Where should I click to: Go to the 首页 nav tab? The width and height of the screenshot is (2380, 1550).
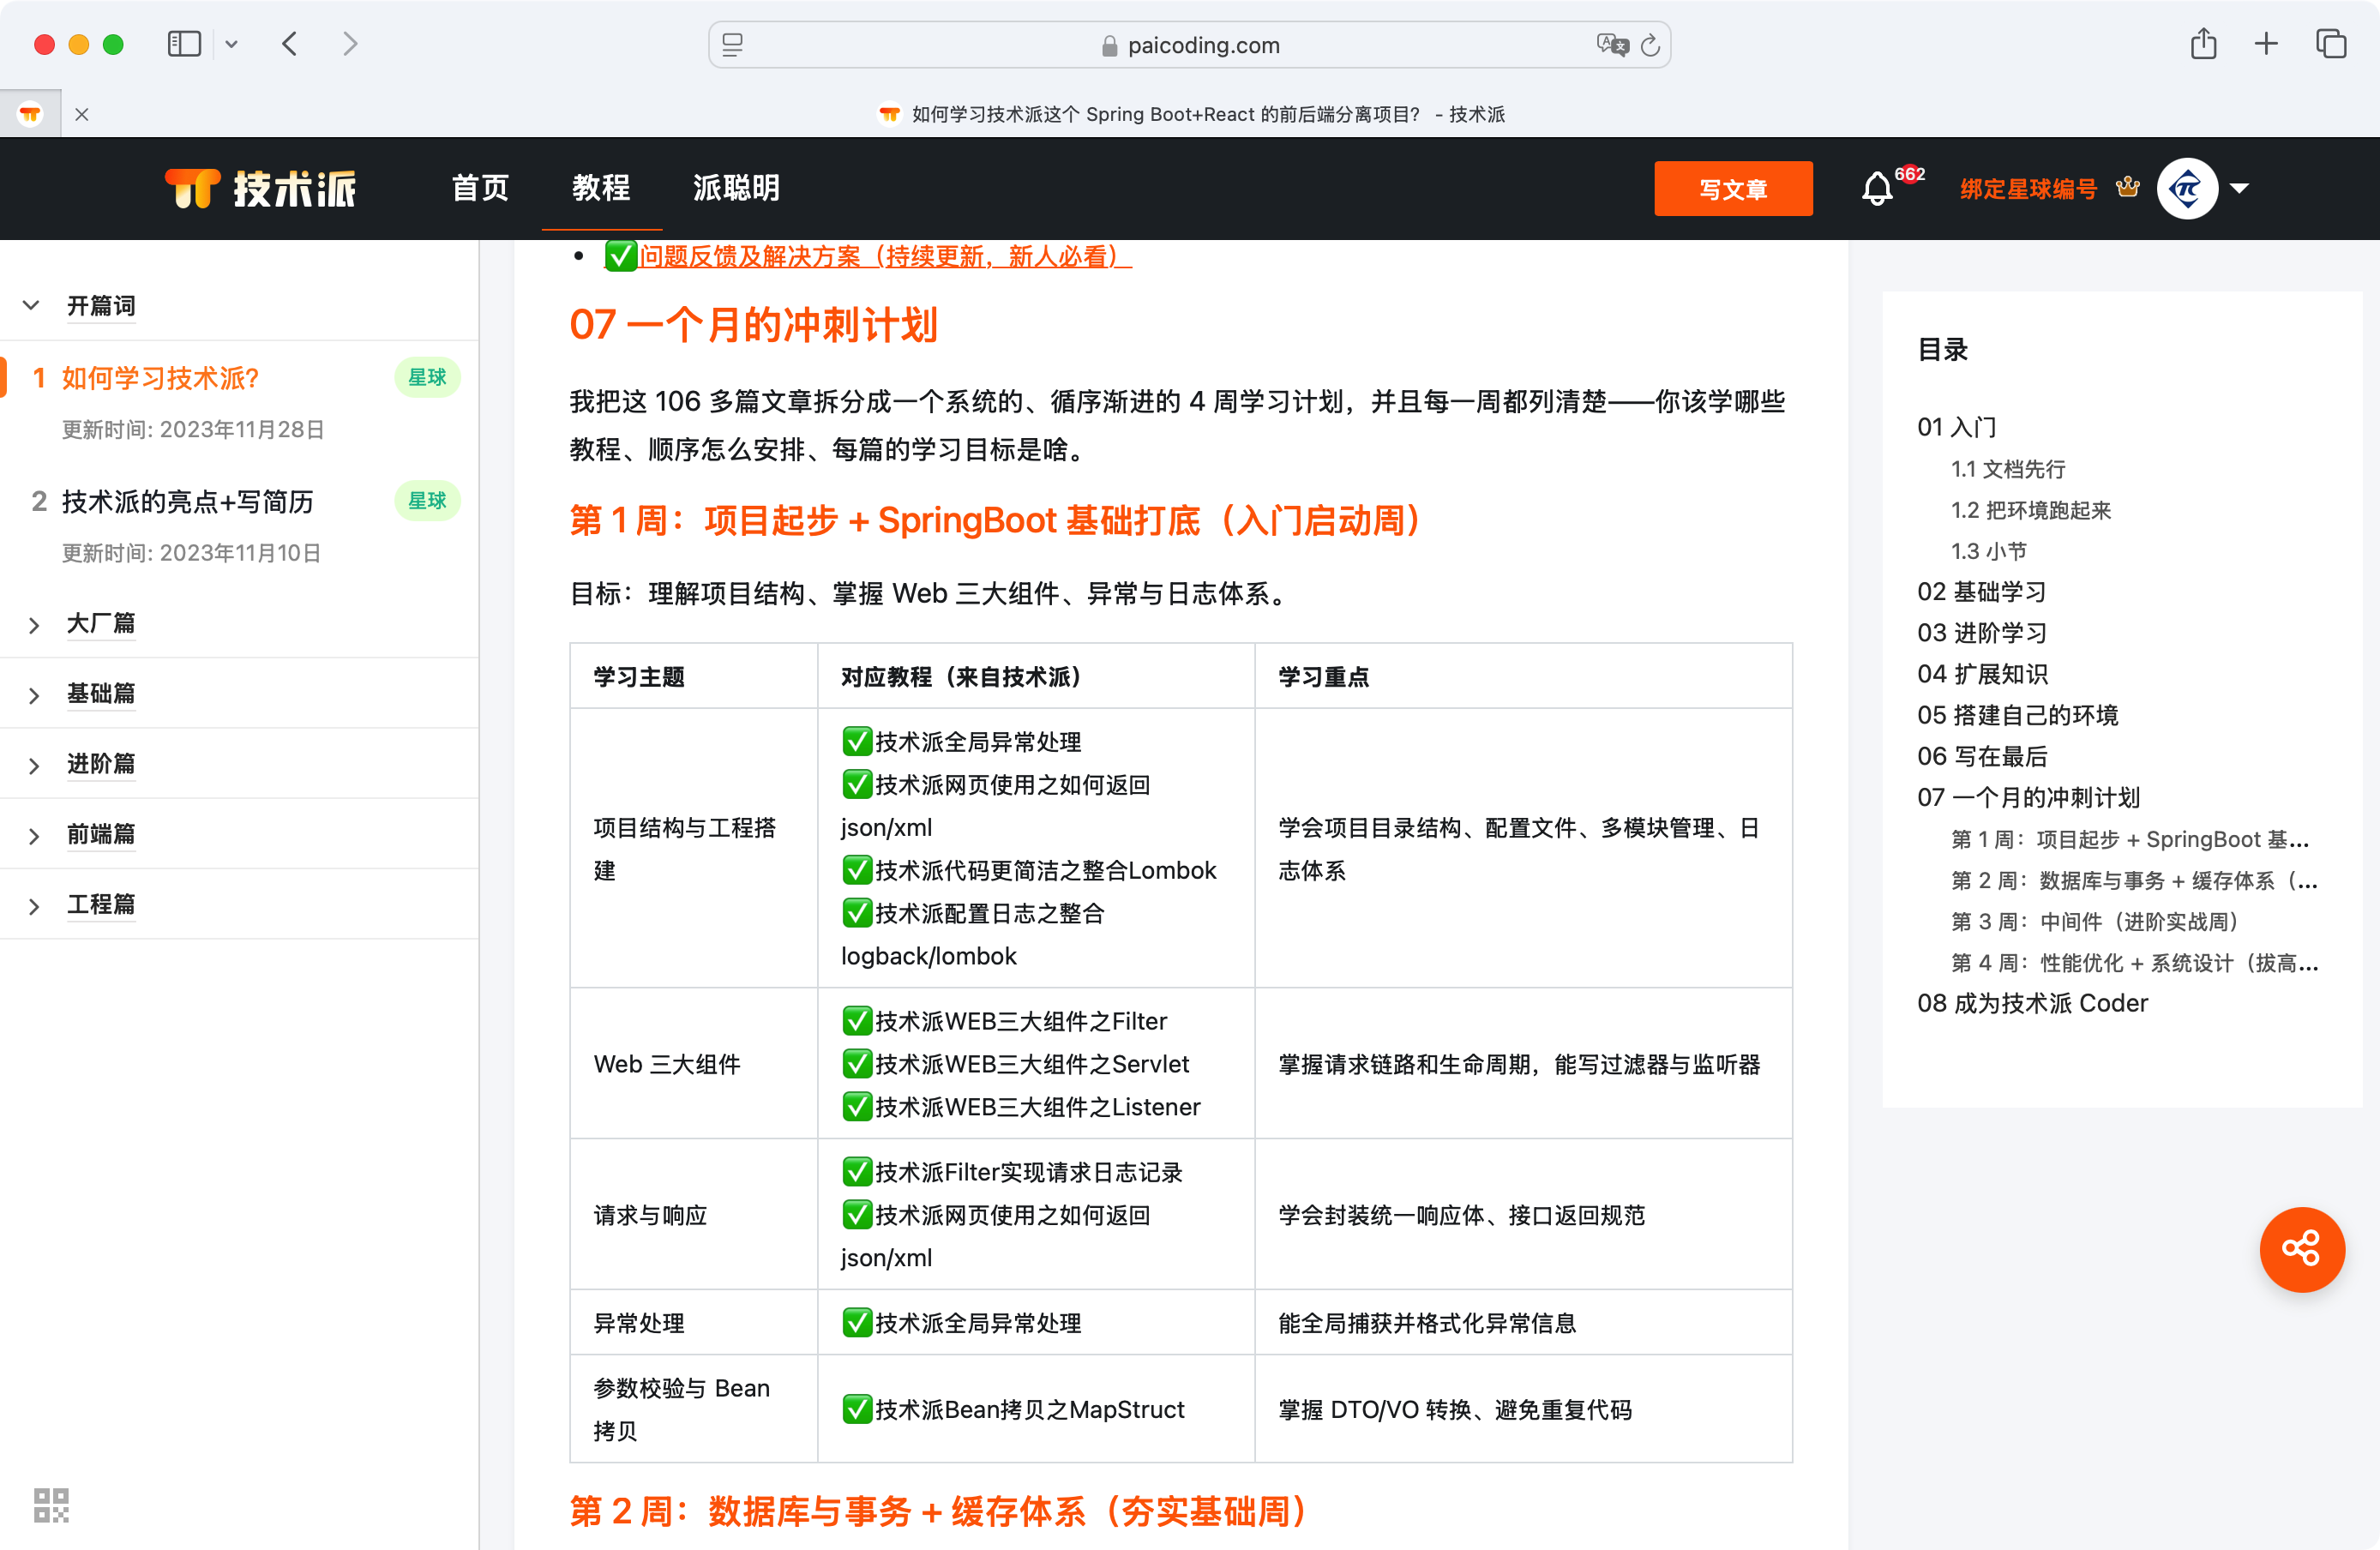point(480,188)
